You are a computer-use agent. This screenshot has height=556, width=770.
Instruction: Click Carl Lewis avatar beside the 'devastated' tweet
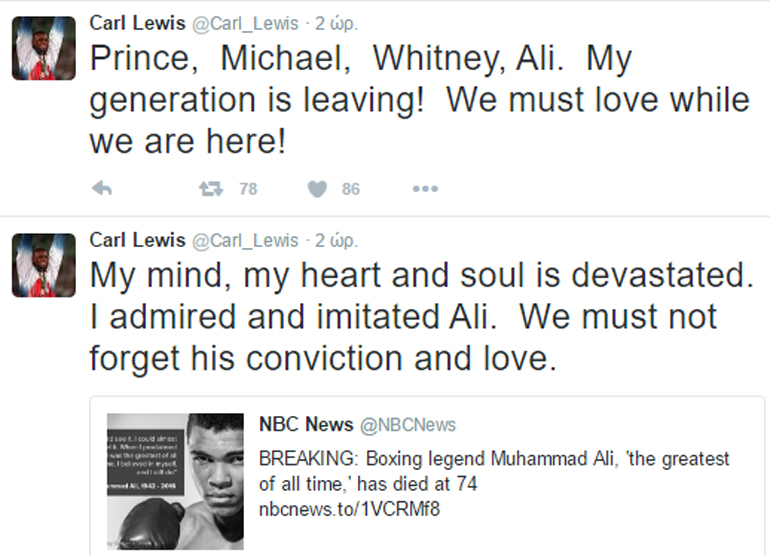[x=43, y=265]
